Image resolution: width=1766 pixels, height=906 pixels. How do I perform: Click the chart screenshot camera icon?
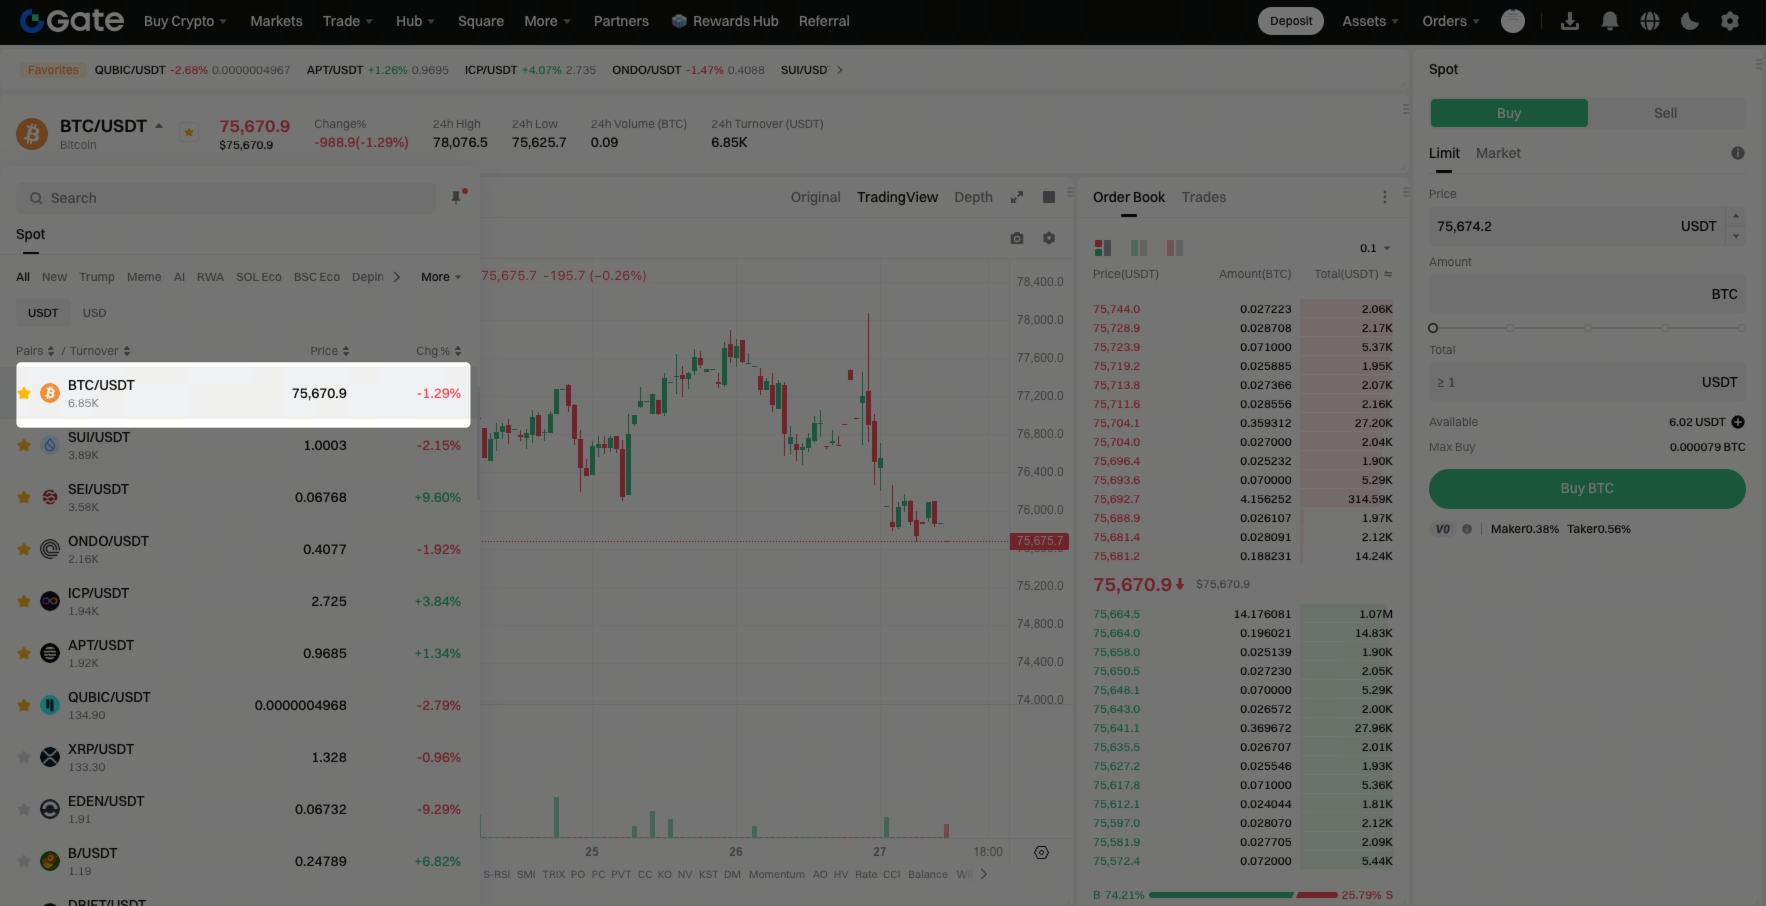coord(1017,238)
